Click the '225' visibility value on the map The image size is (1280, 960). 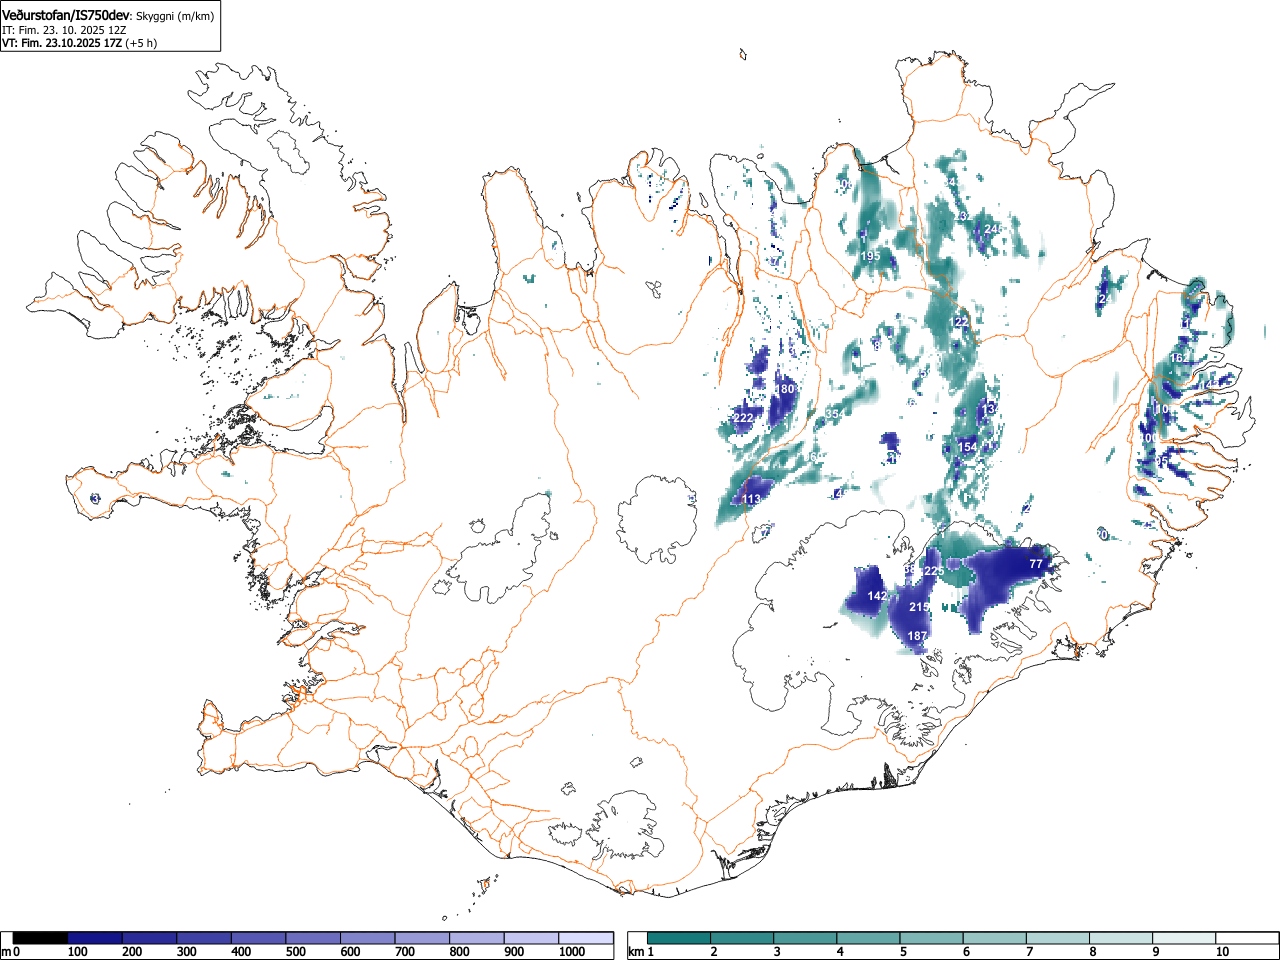click(934, 571)
